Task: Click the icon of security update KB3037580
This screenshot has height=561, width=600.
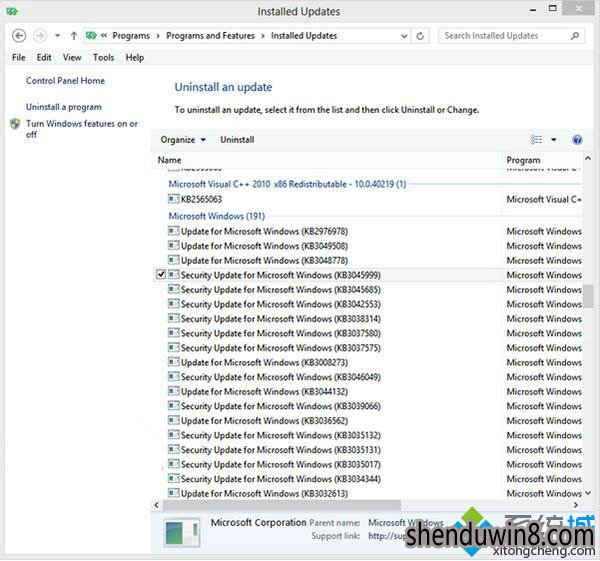Action: (x=174, y=333)
